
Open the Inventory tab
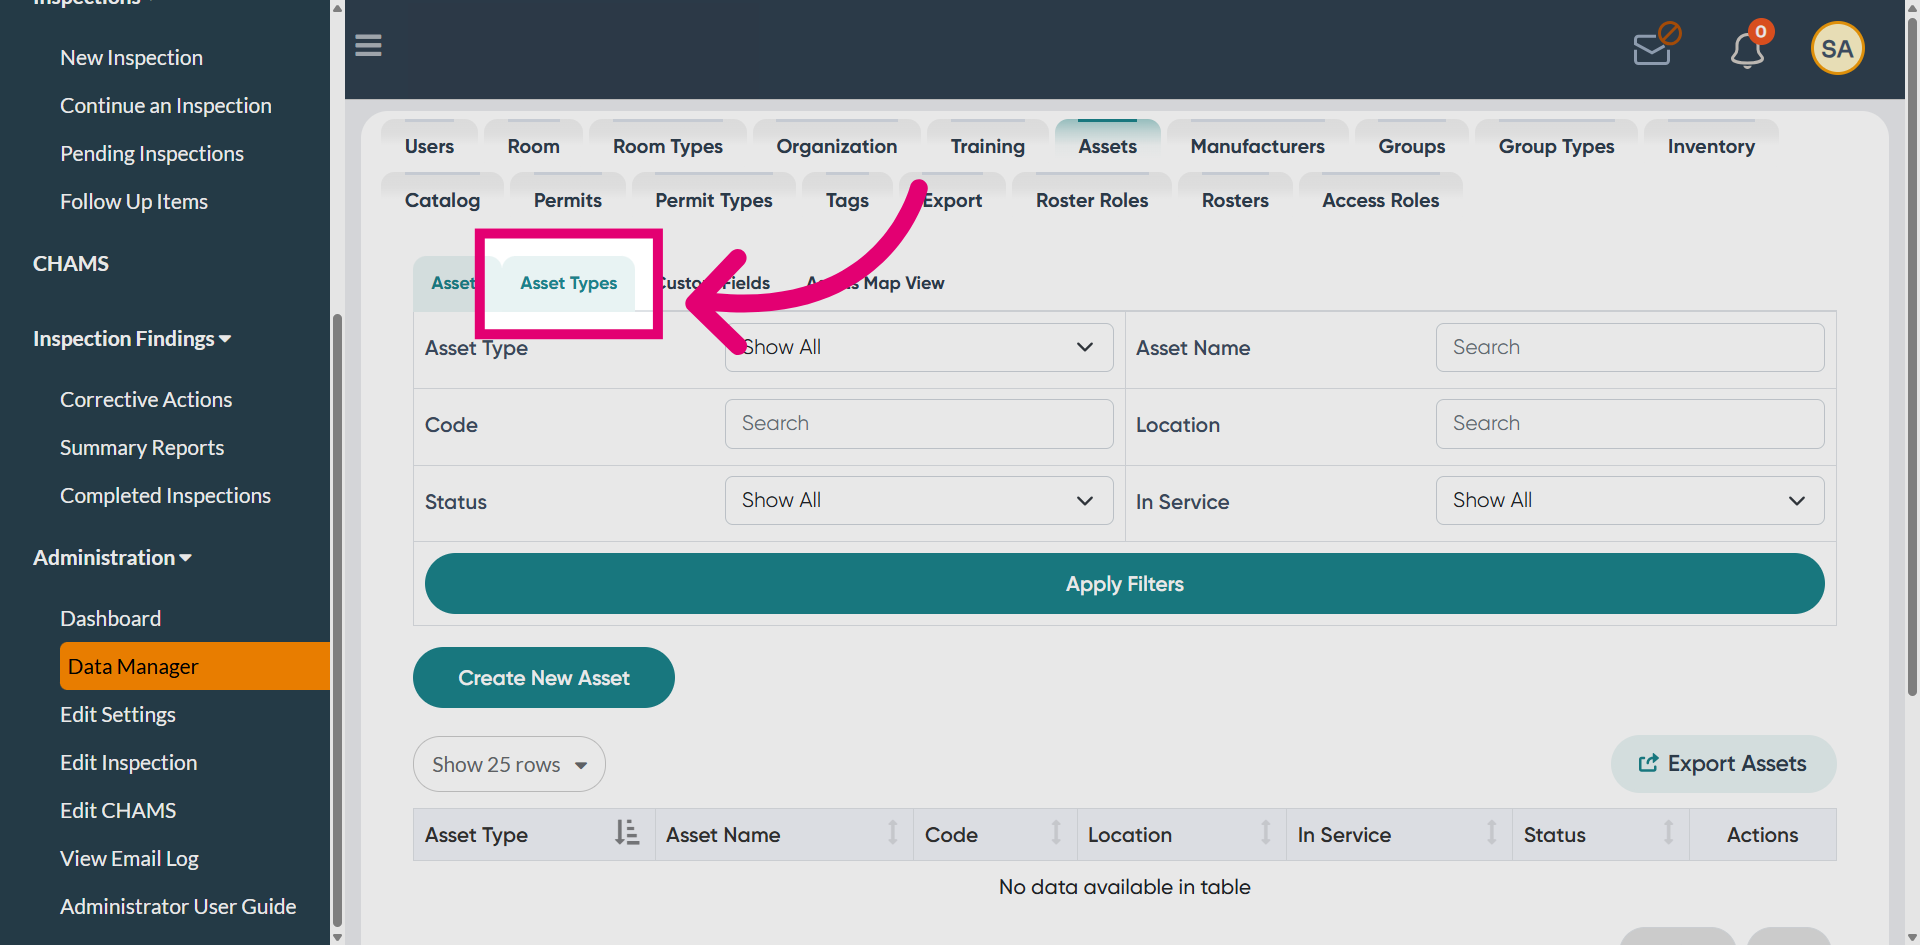pos(1711,146)
